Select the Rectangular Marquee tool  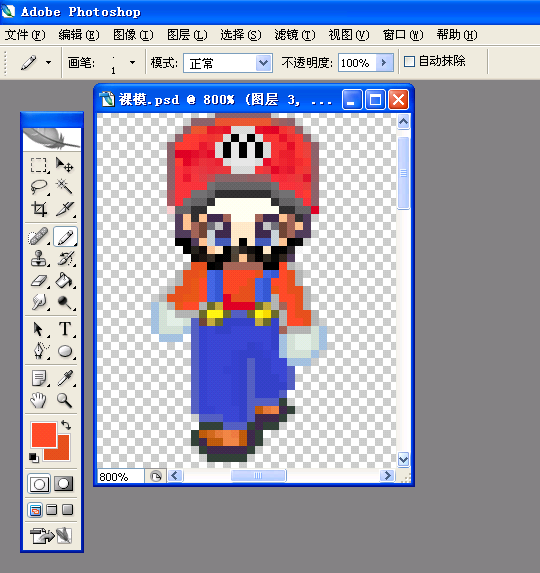coord(39,165)
